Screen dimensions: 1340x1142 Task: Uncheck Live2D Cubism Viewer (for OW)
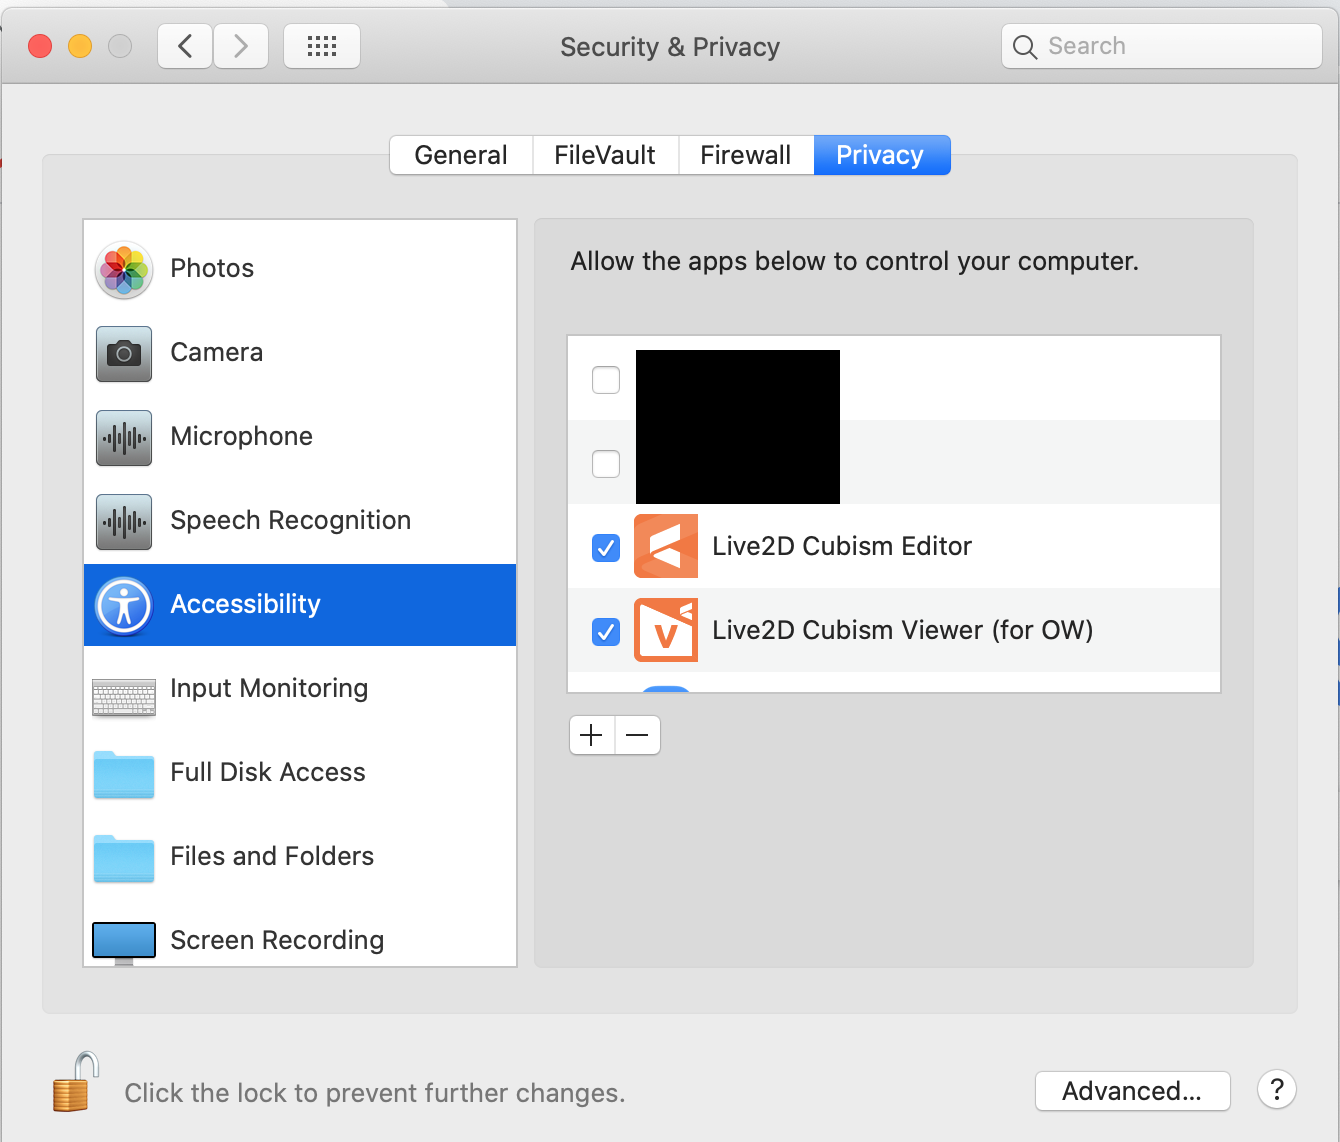606,632
